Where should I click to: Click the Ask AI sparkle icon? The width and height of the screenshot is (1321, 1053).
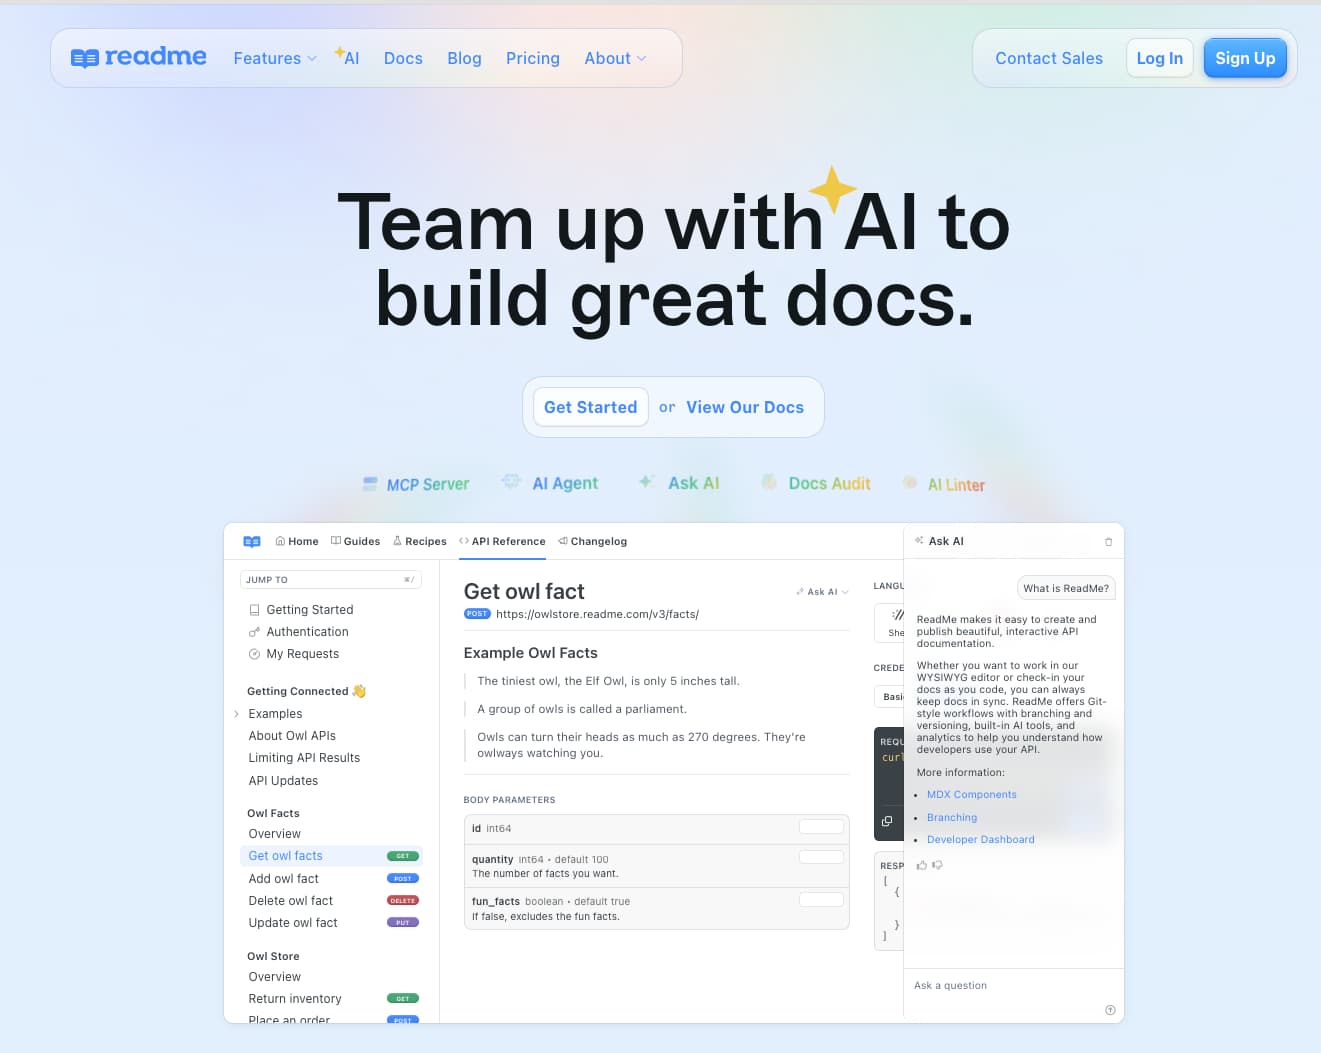click(647, 482)
